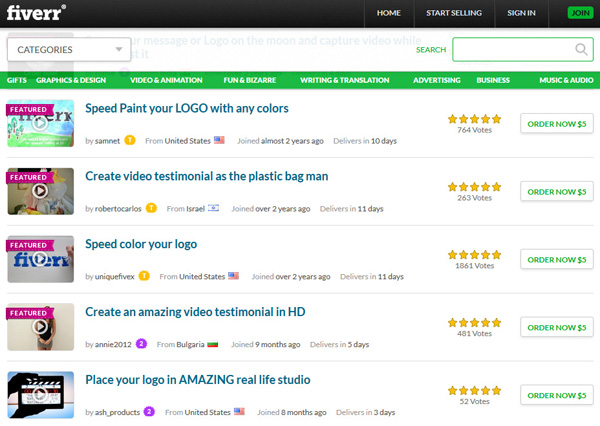This screenshot has width=600, height=426.
Task: Click the green JOIN button
Action: 580,13
